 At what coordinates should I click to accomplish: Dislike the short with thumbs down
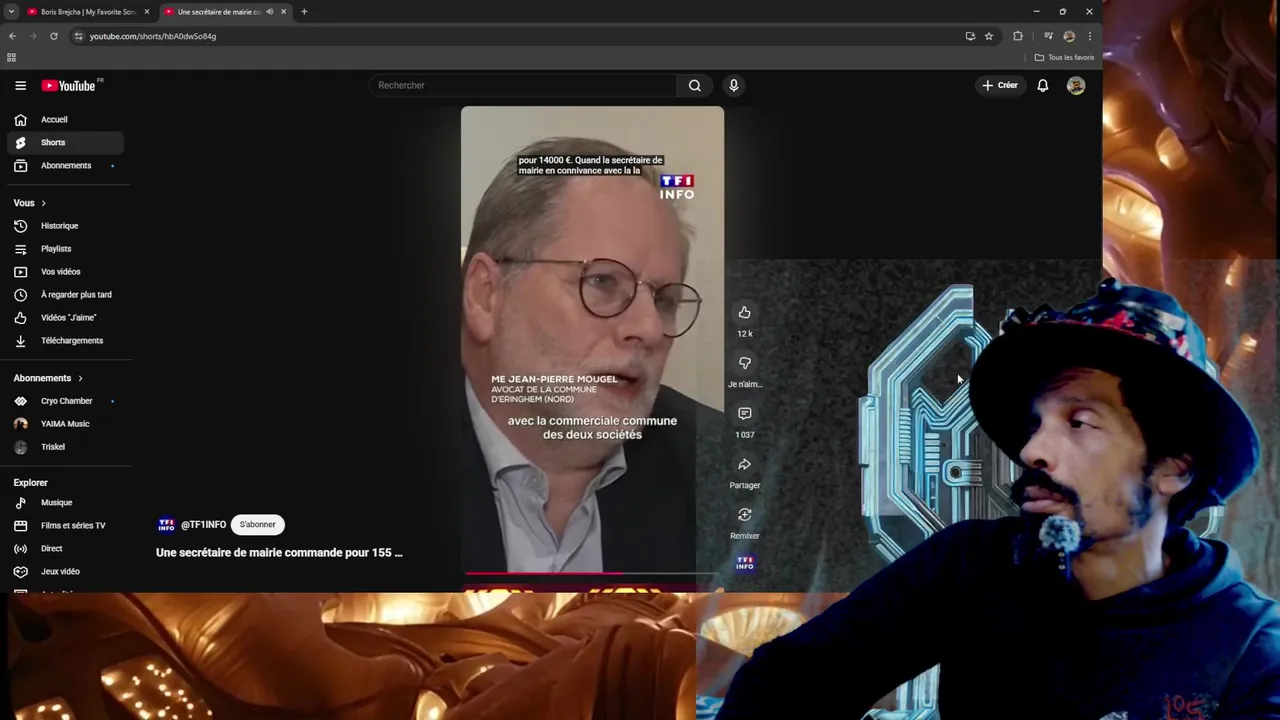tap(744, 363)
